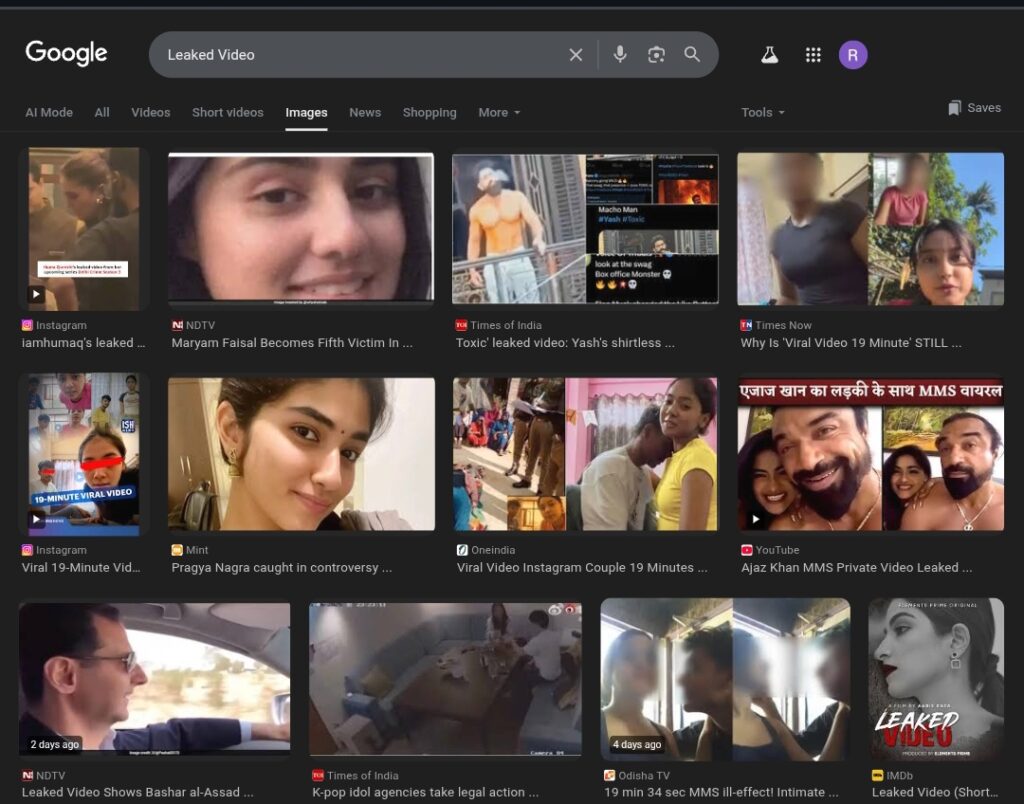Go to Google home via the logo
Screen dimensions: 1024x804
pyautogui.click(x=66, y=54)
